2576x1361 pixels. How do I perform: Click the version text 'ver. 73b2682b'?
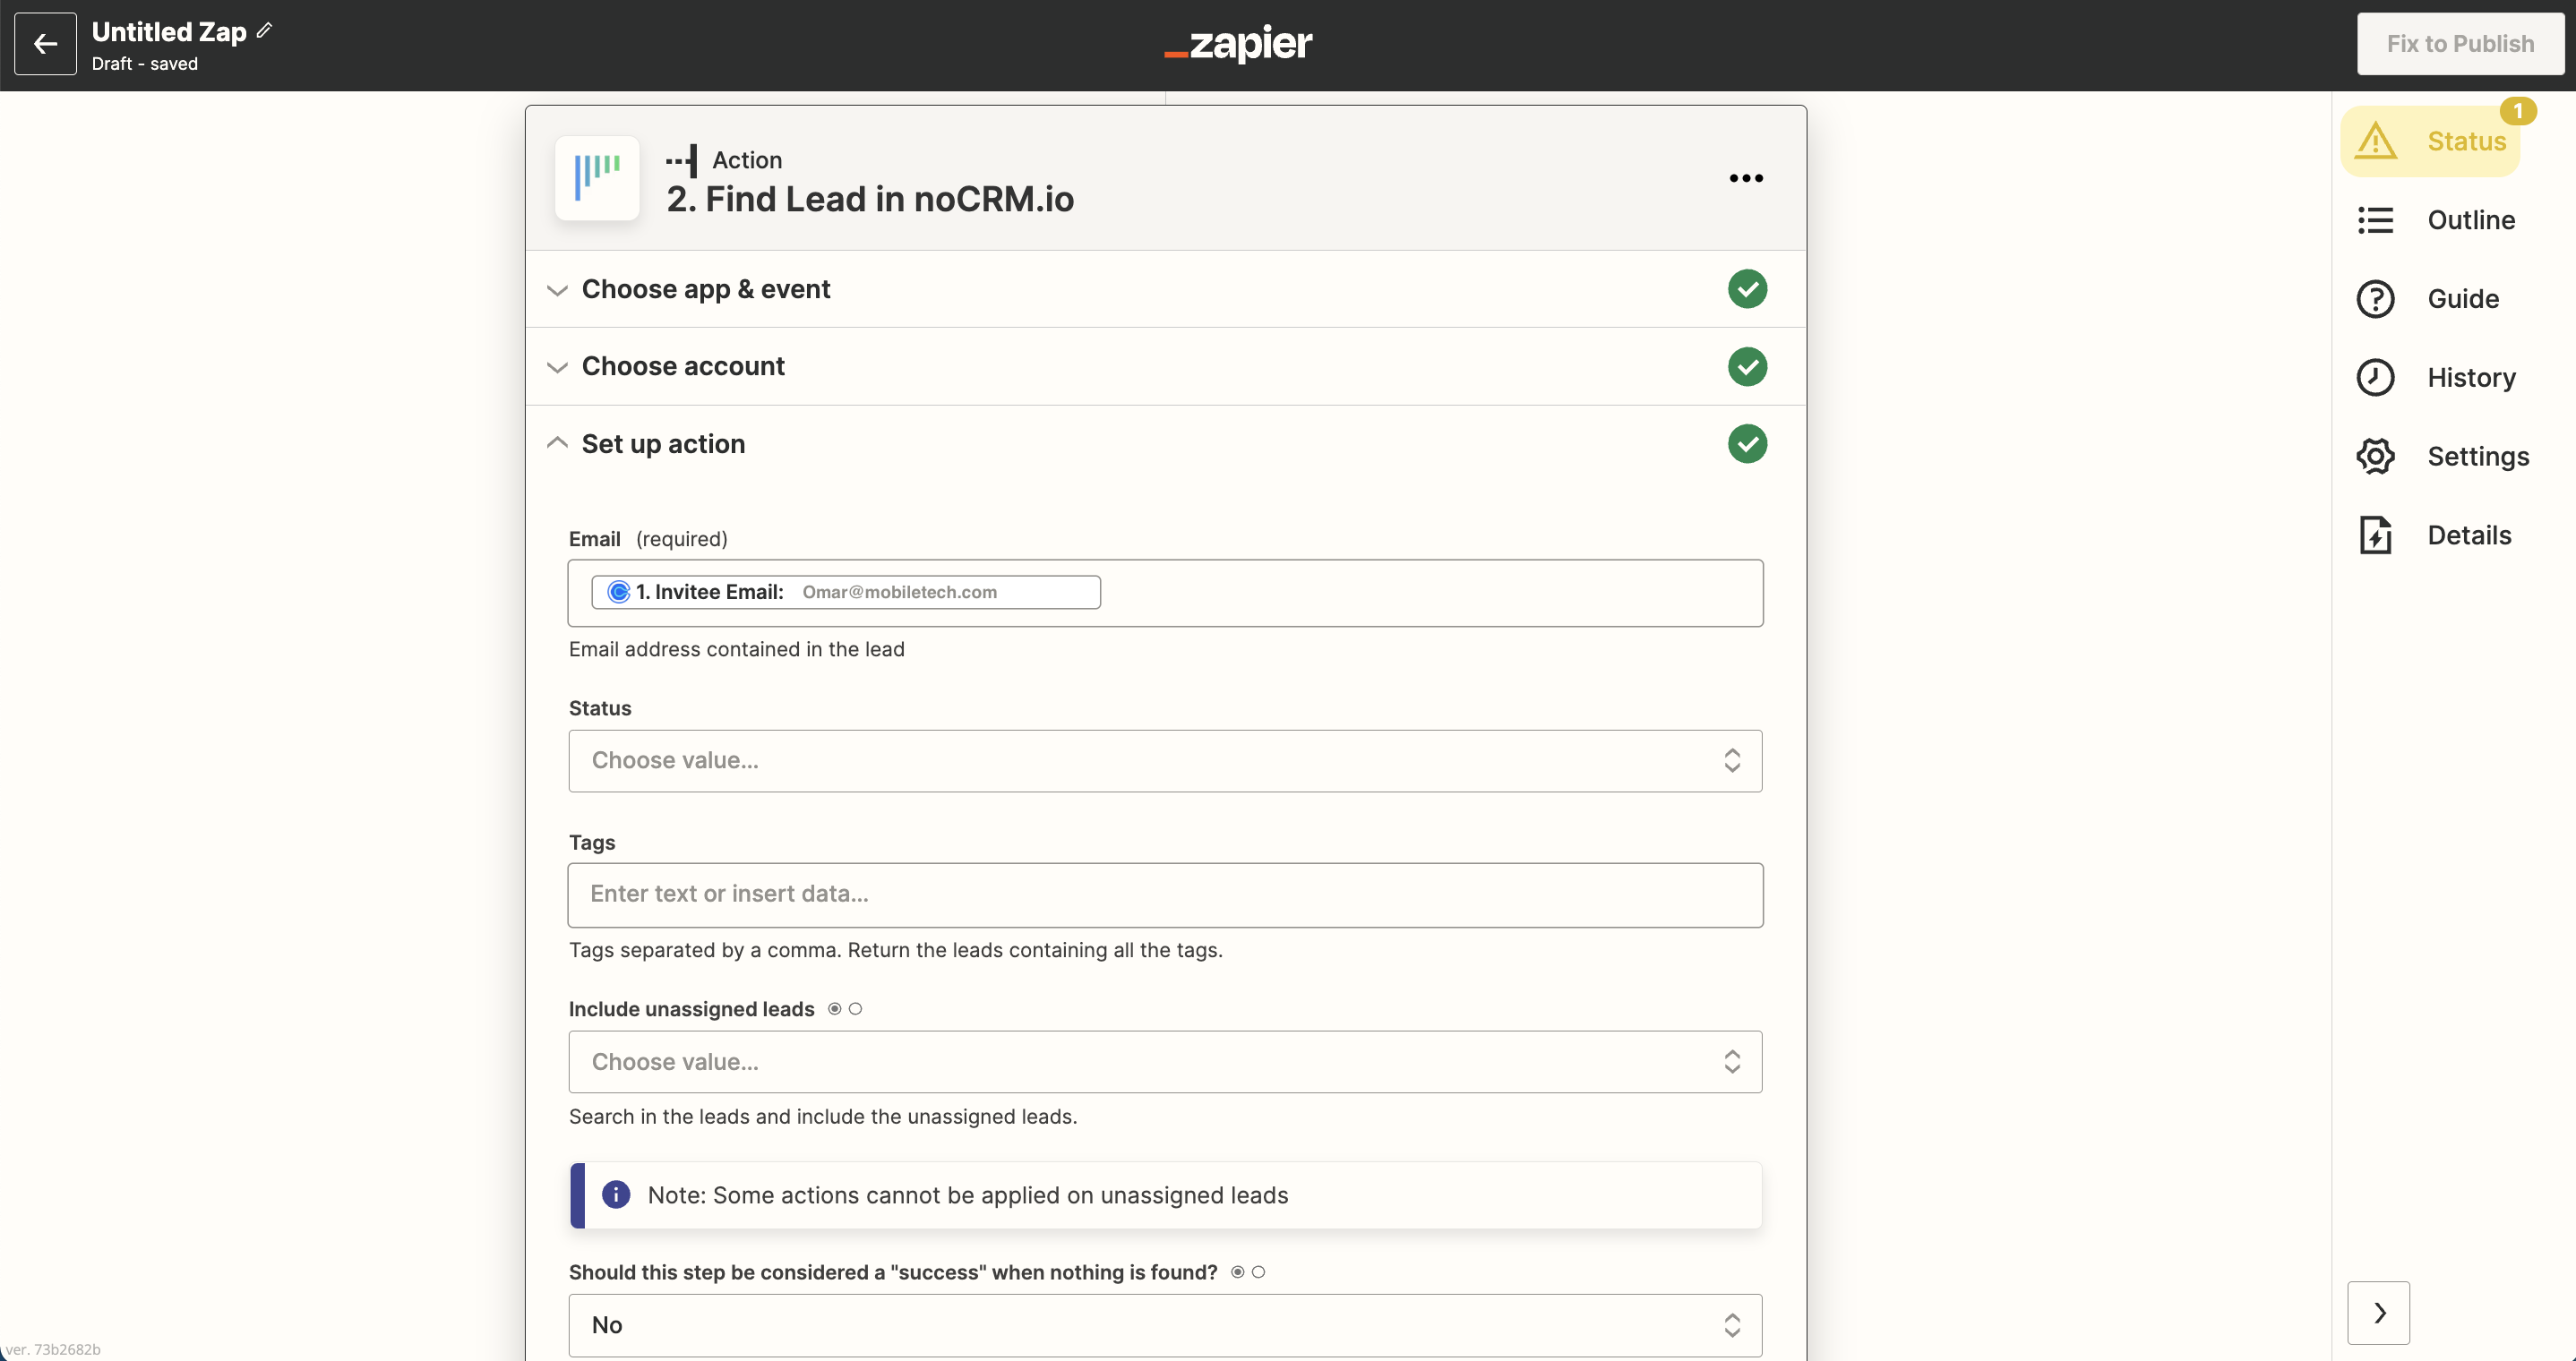[53, 1349]
